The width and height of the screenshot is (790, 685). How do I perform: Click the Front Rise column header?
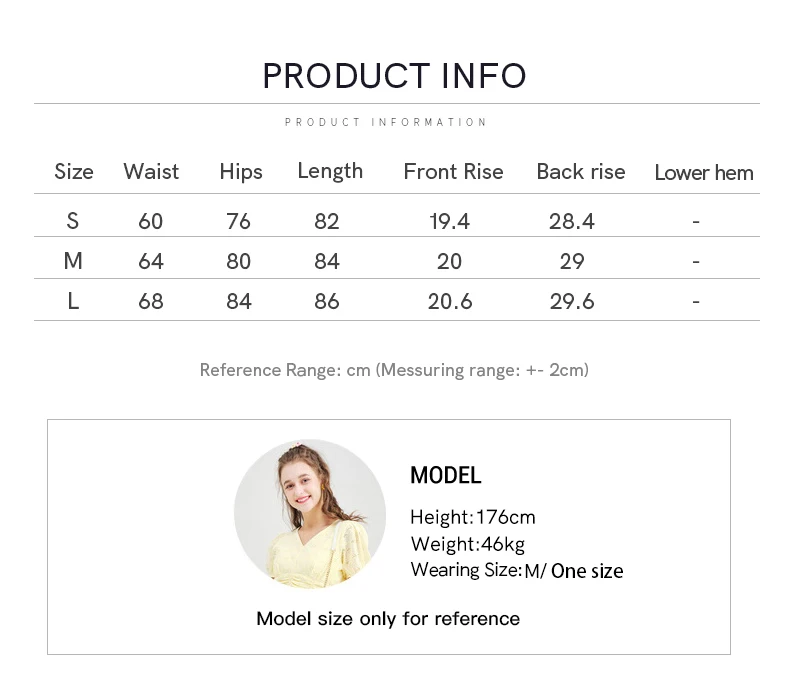click(453, 172)
